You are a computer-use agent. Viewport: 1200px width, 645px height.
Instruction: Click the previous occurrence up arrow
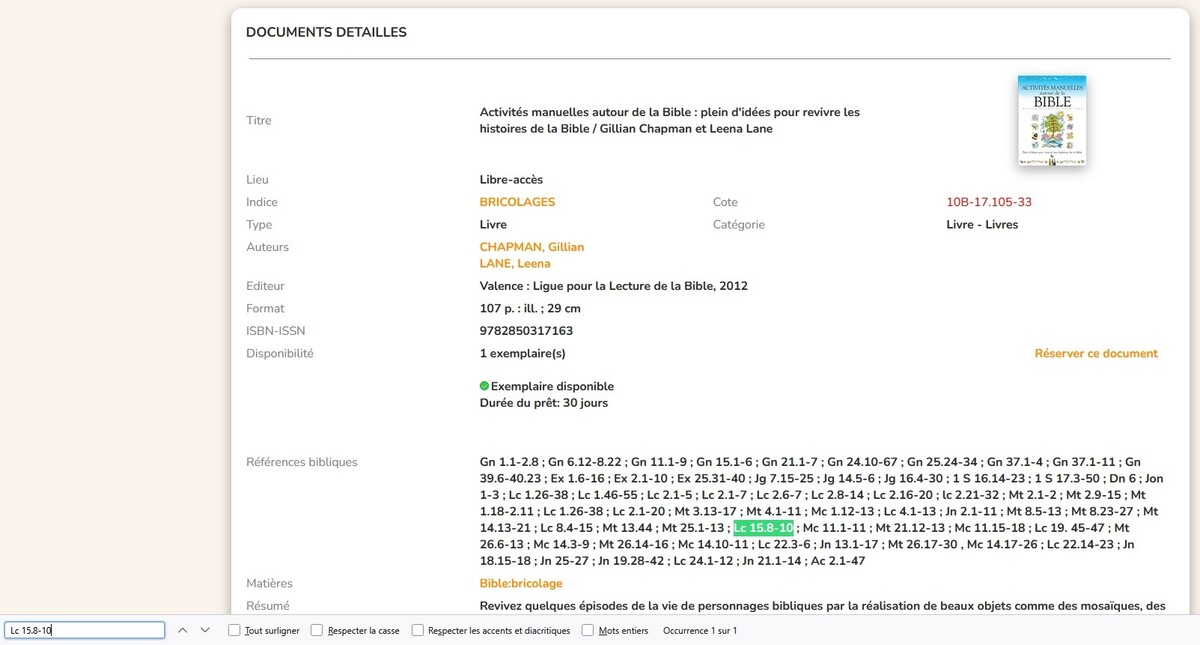[x=182, y=630]
